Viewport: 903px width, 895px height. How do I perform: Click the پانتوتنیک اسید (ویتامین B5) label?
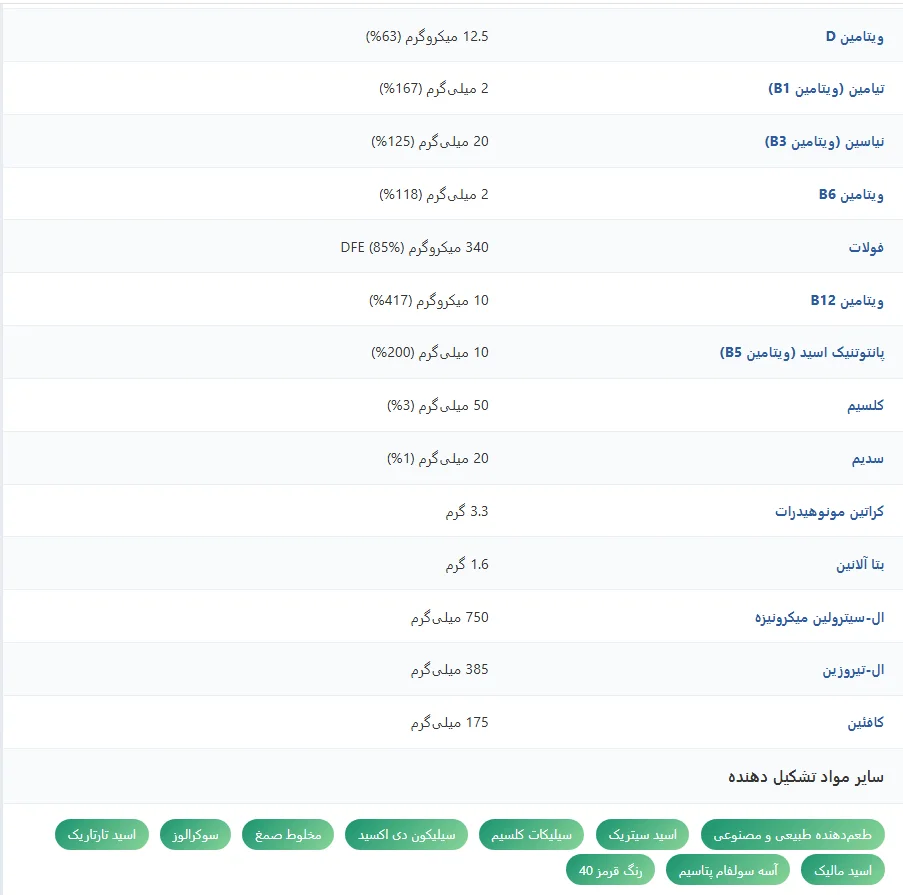(802, 353)
